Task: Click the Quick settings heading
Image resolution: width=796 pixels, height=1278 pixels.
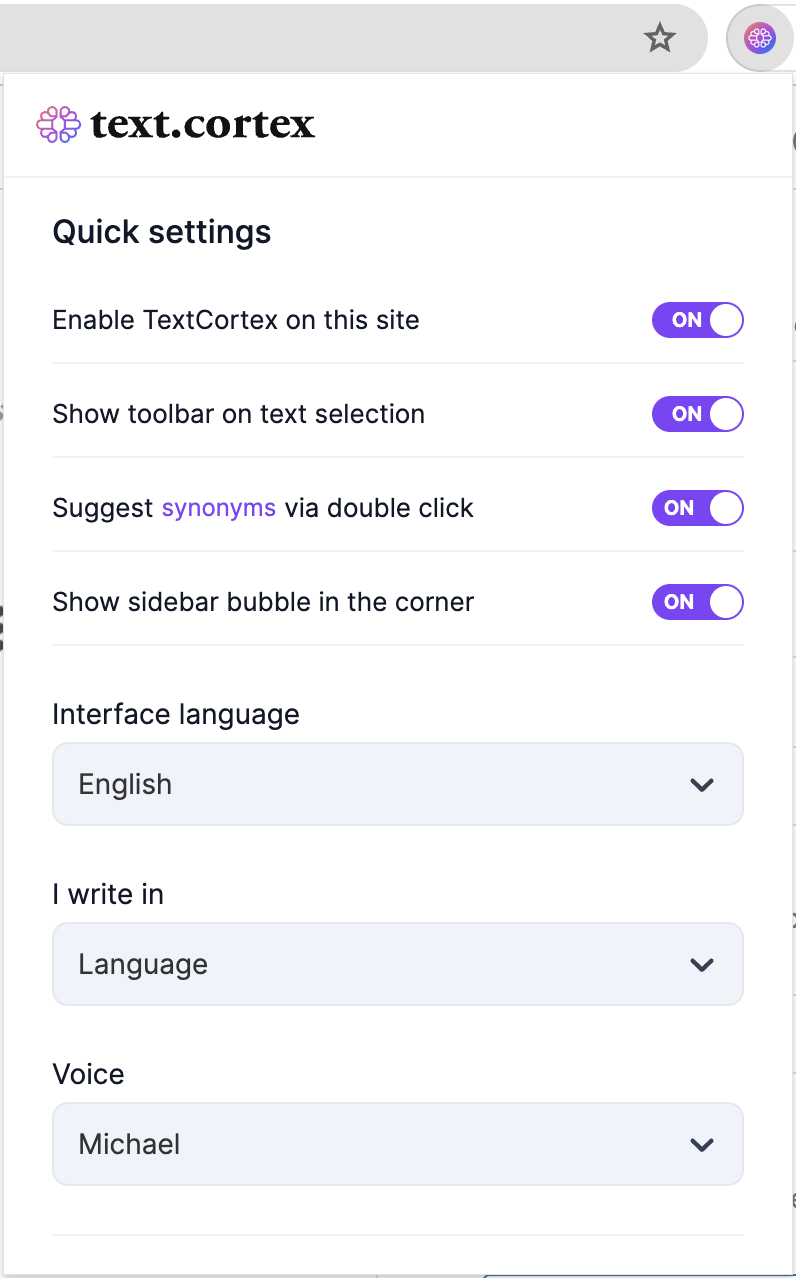Action: tap(162, 232)
